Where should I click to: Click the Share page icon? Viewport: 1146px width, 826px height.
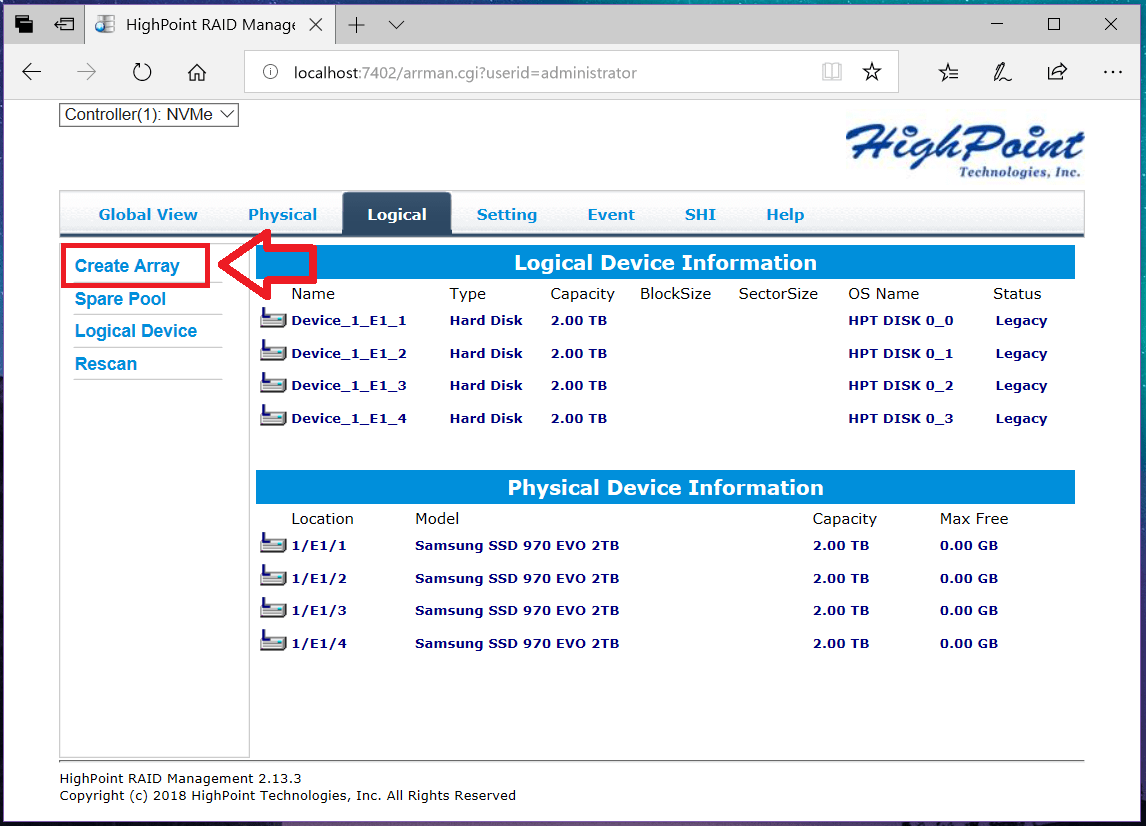pyautogui.click(x=1057, y=72)
